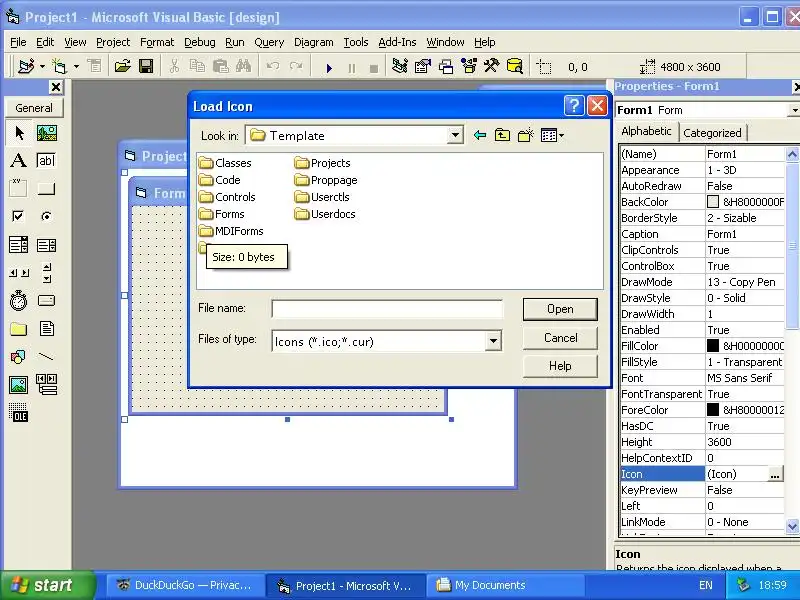Select the Projects folder in file list
Screen dimensions: 800x600
(323, 163)
